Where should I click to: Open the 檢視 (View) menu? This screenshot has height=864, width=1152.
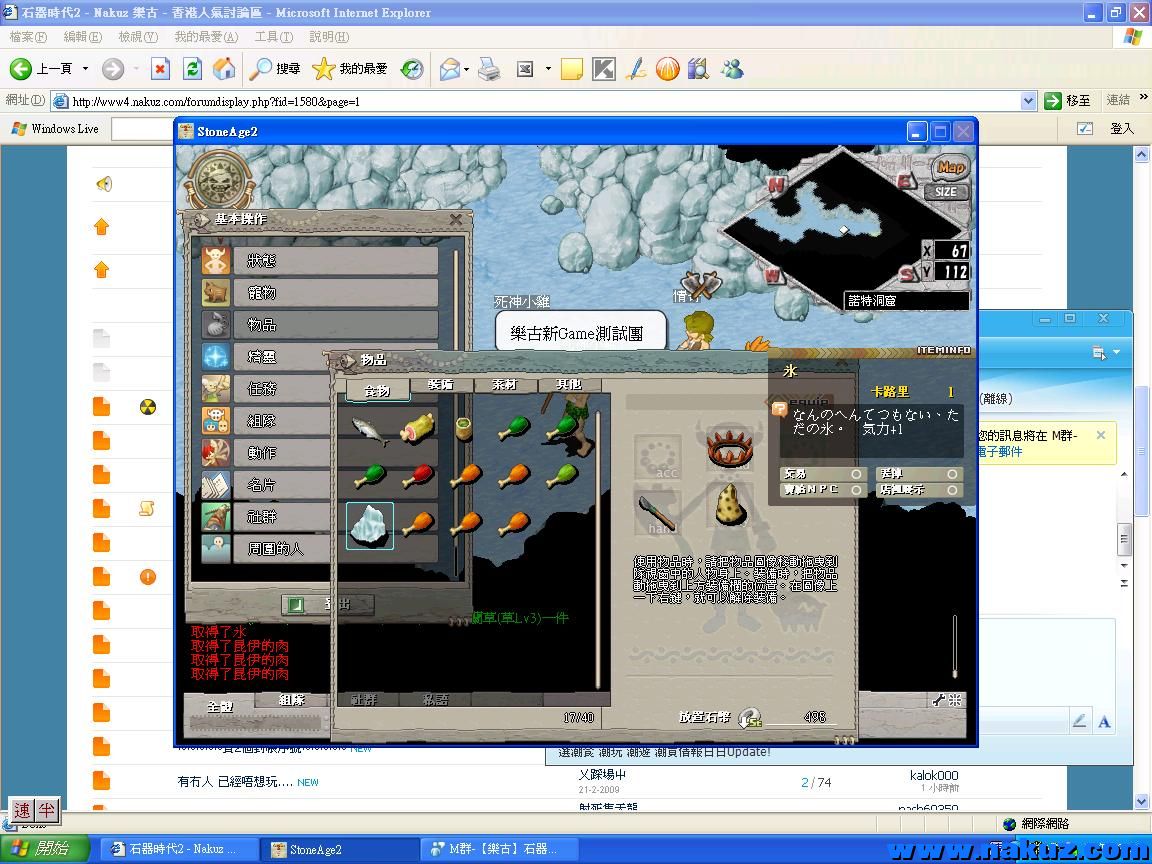click(138, 37)
